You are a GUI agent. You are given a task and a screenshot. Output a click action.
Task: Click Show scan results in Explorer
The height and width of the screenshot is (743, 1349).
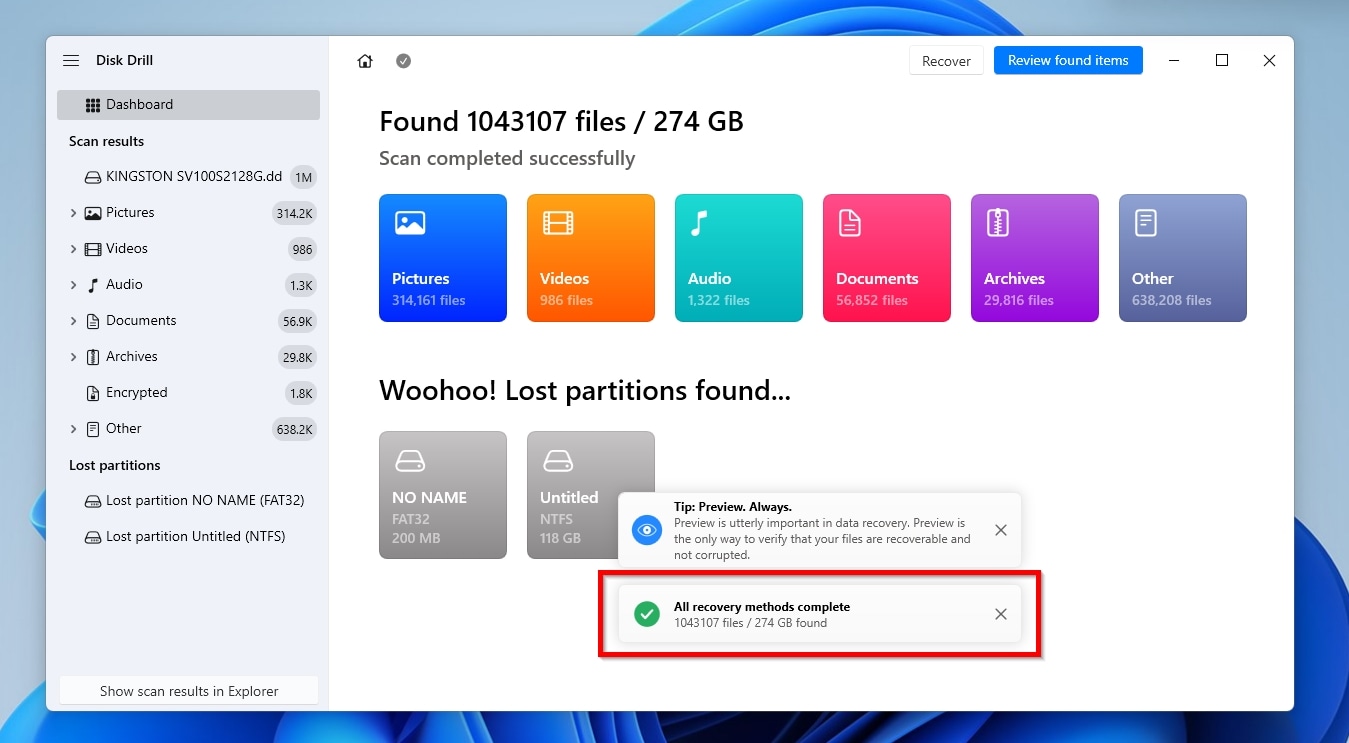point(189,691)
